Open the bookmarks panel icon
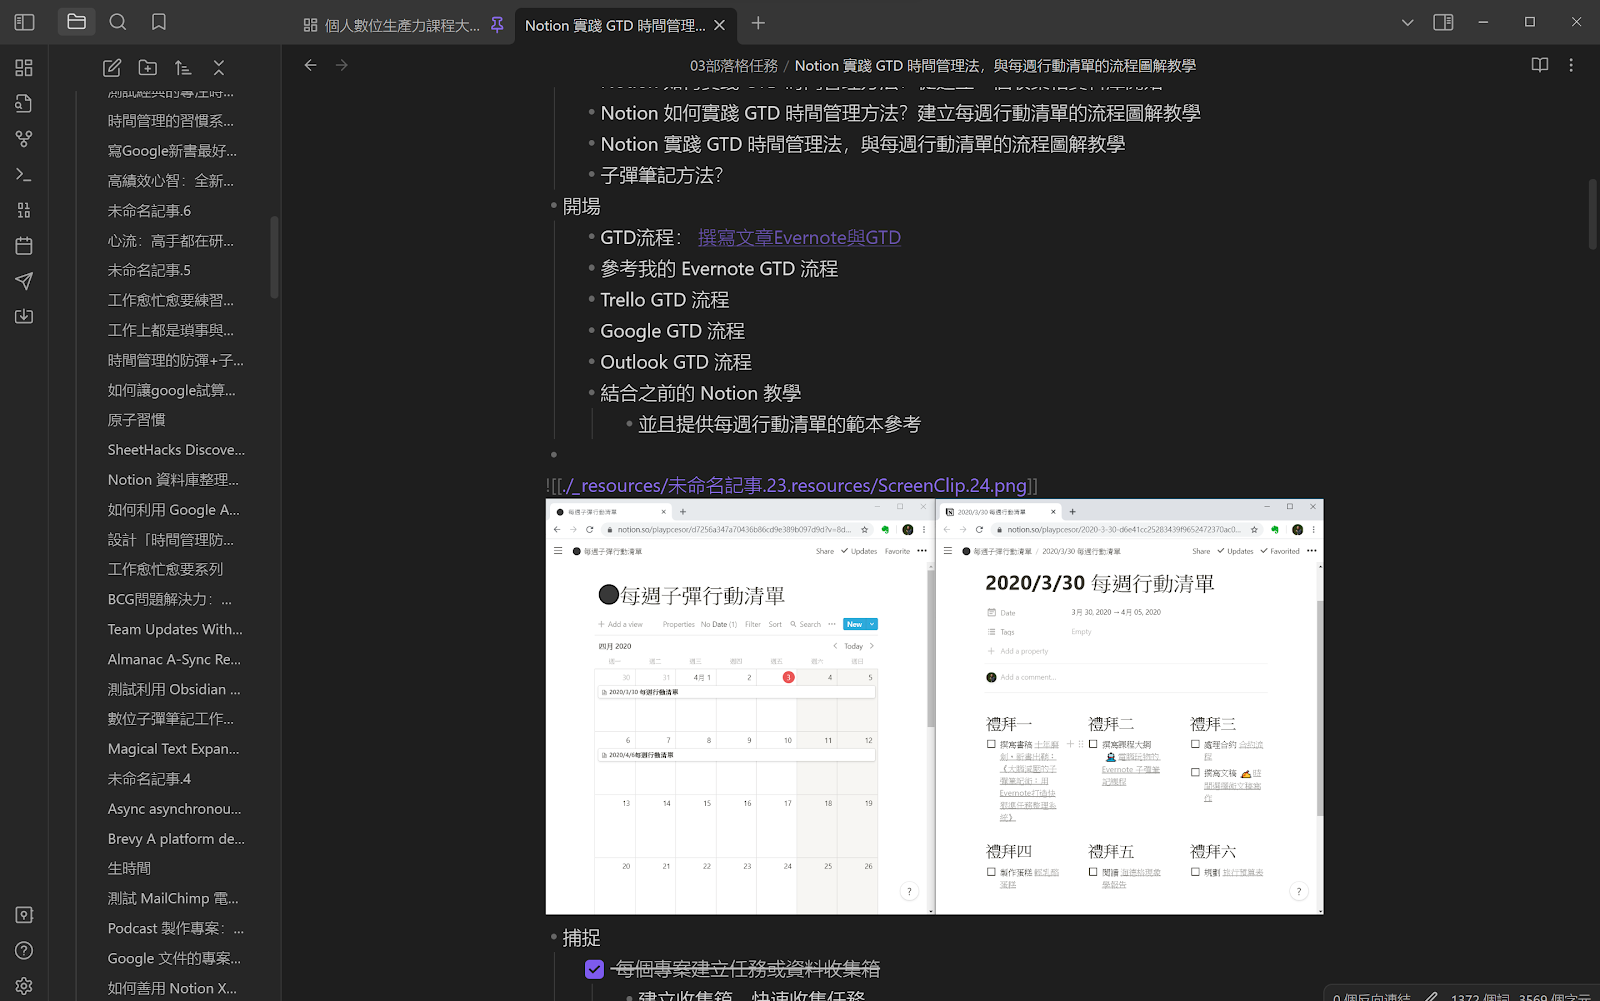The image size is (1600, 1001). point(159,22)
